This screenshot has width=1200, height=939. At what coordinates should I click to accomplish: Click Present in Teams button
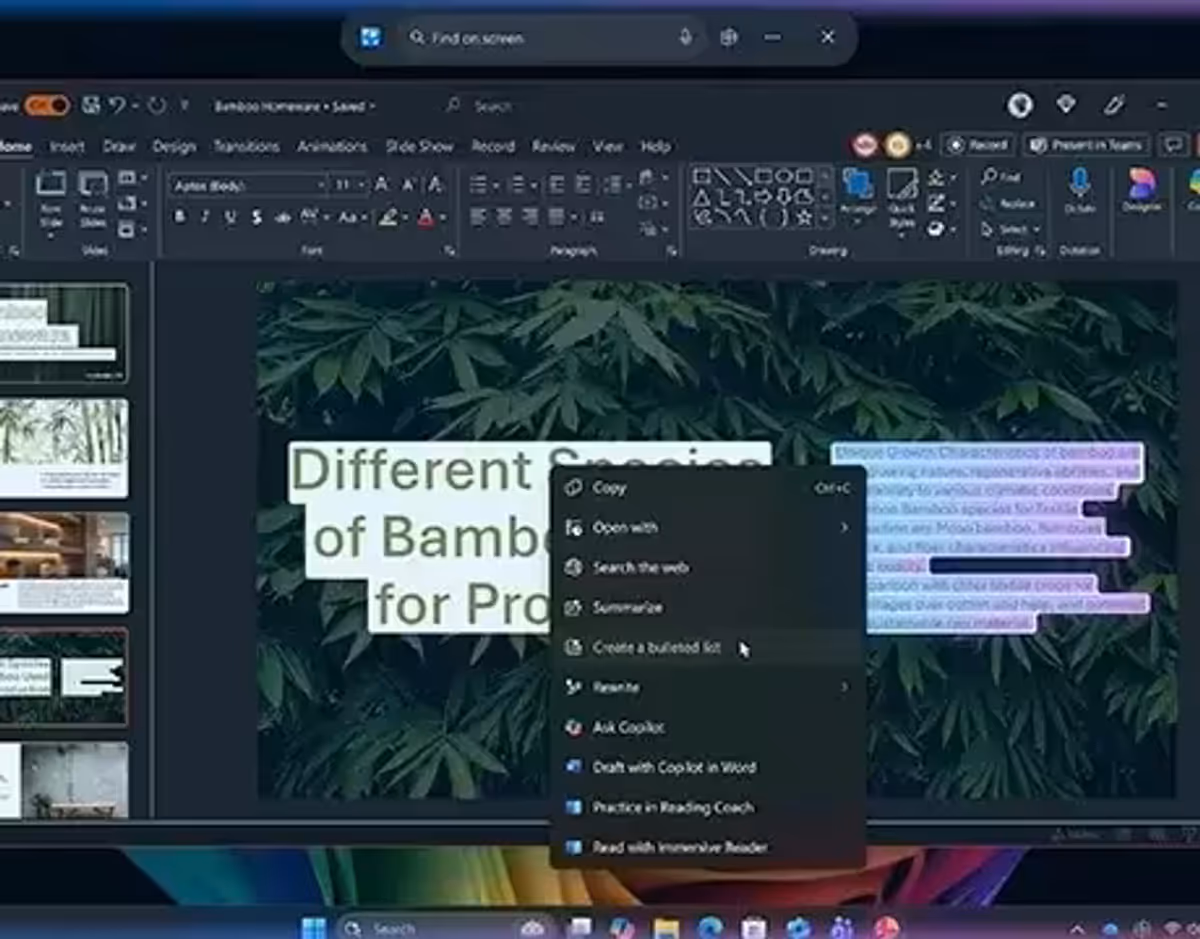[1086, 146]
